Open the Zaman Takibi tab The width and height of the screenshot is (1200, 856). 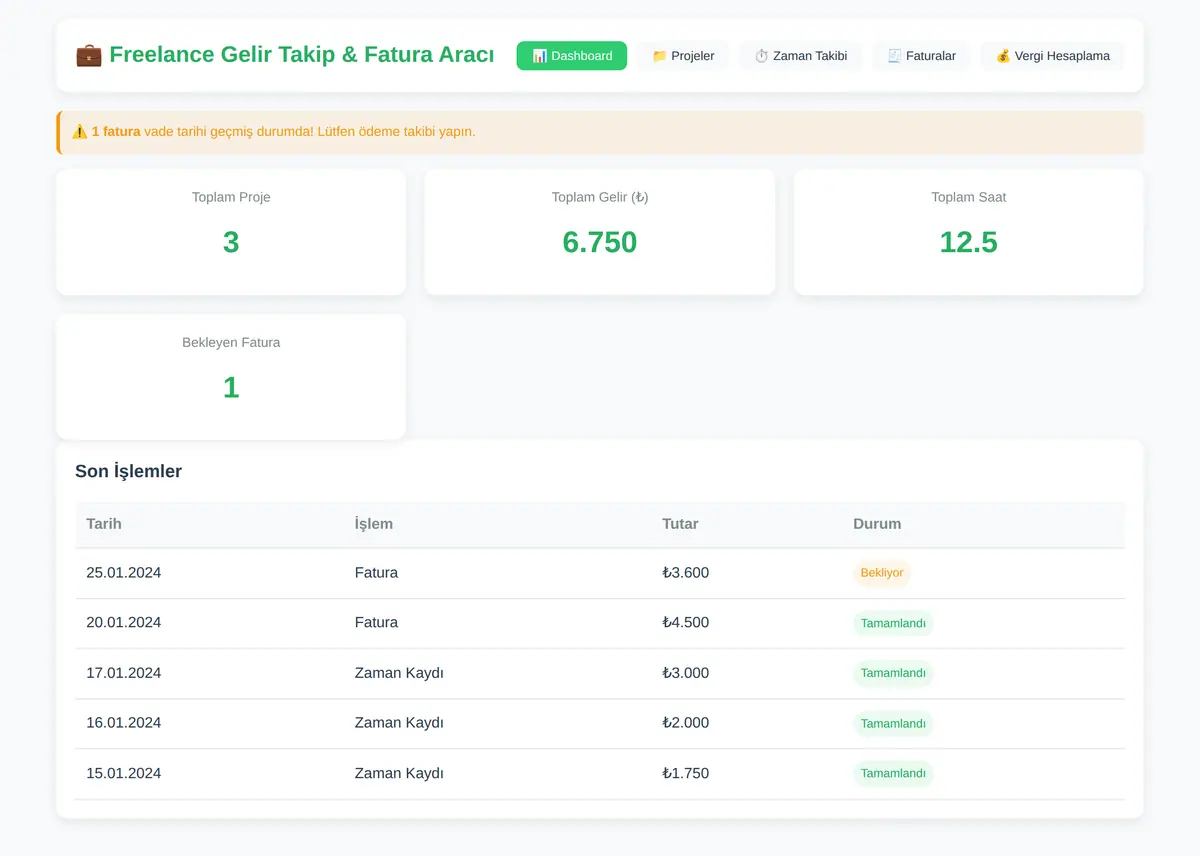click(801, 56)
